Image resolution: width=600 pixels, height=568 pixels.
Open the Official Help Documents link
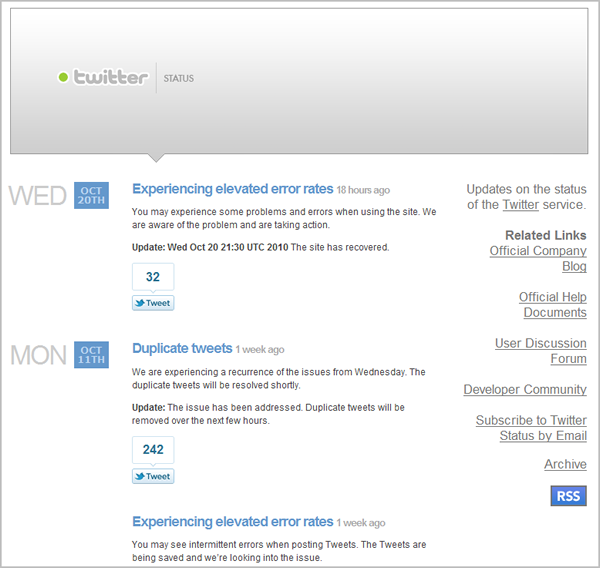[x=553, y=305]
